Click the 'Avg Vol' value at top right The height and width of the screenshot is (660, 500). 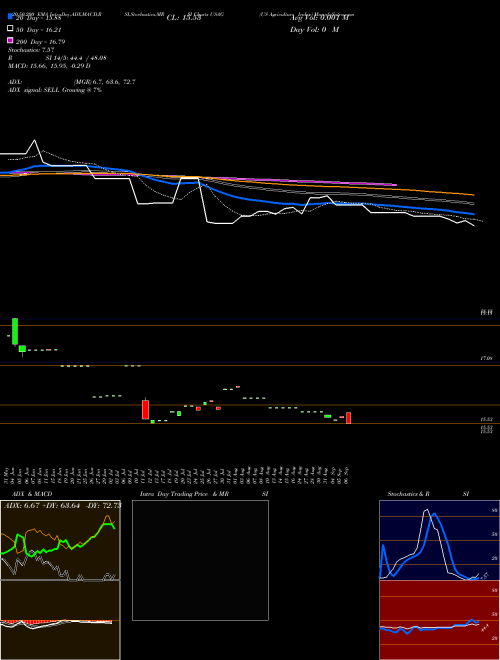pyautogui.click(x=319, y=18)
